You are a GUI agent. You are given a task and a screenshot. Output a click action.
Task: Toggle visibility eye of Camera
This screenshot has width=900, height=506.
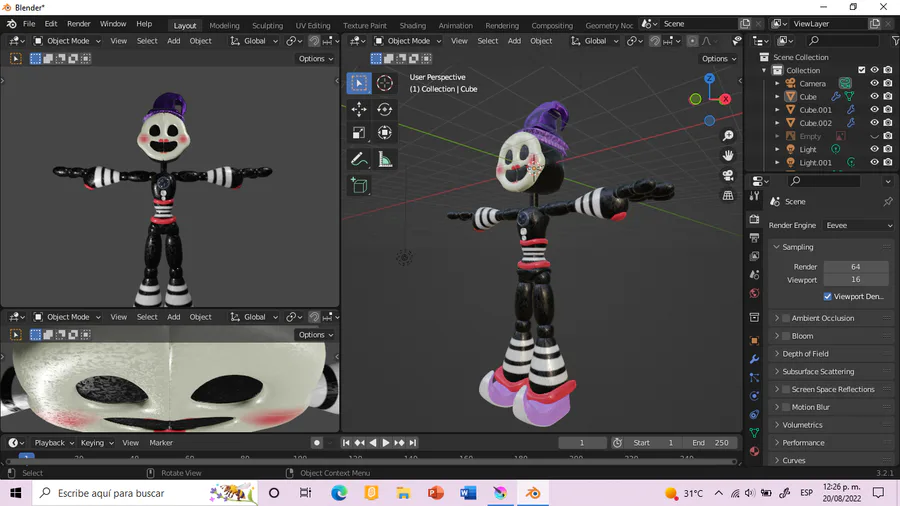click(874, 83)
